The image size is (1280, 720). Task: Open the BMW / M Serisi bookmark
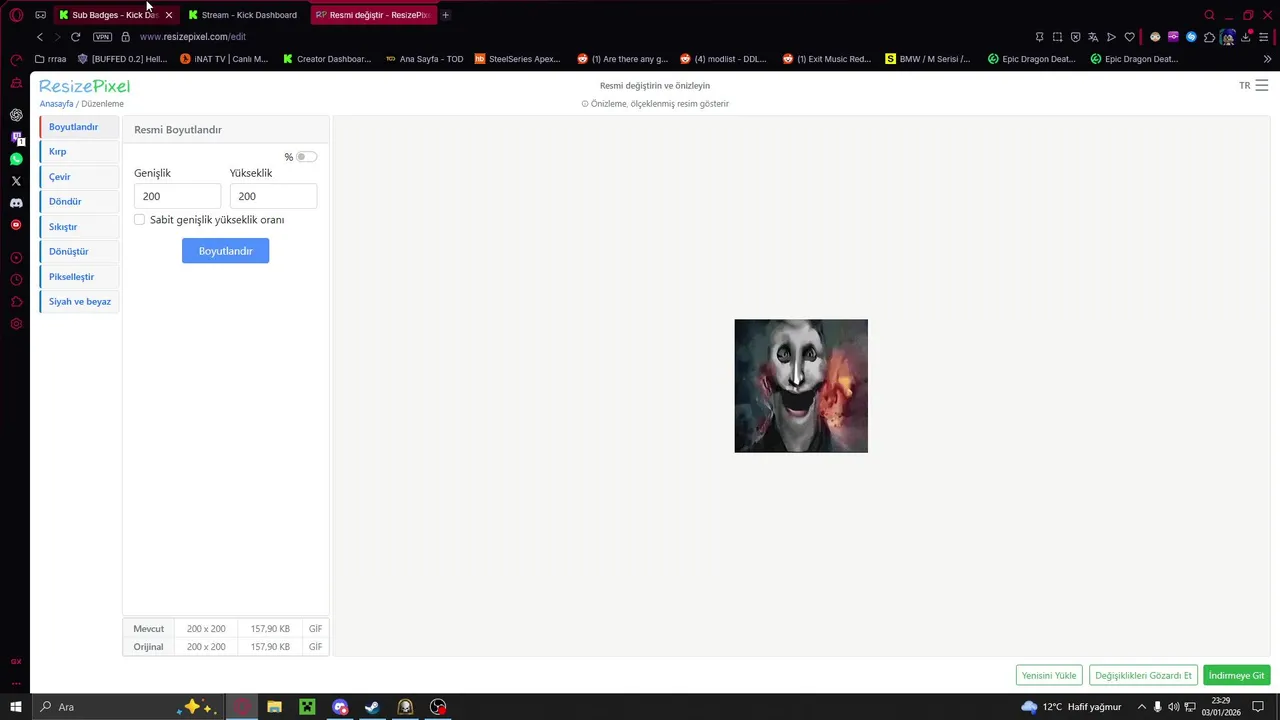[928, 59]
